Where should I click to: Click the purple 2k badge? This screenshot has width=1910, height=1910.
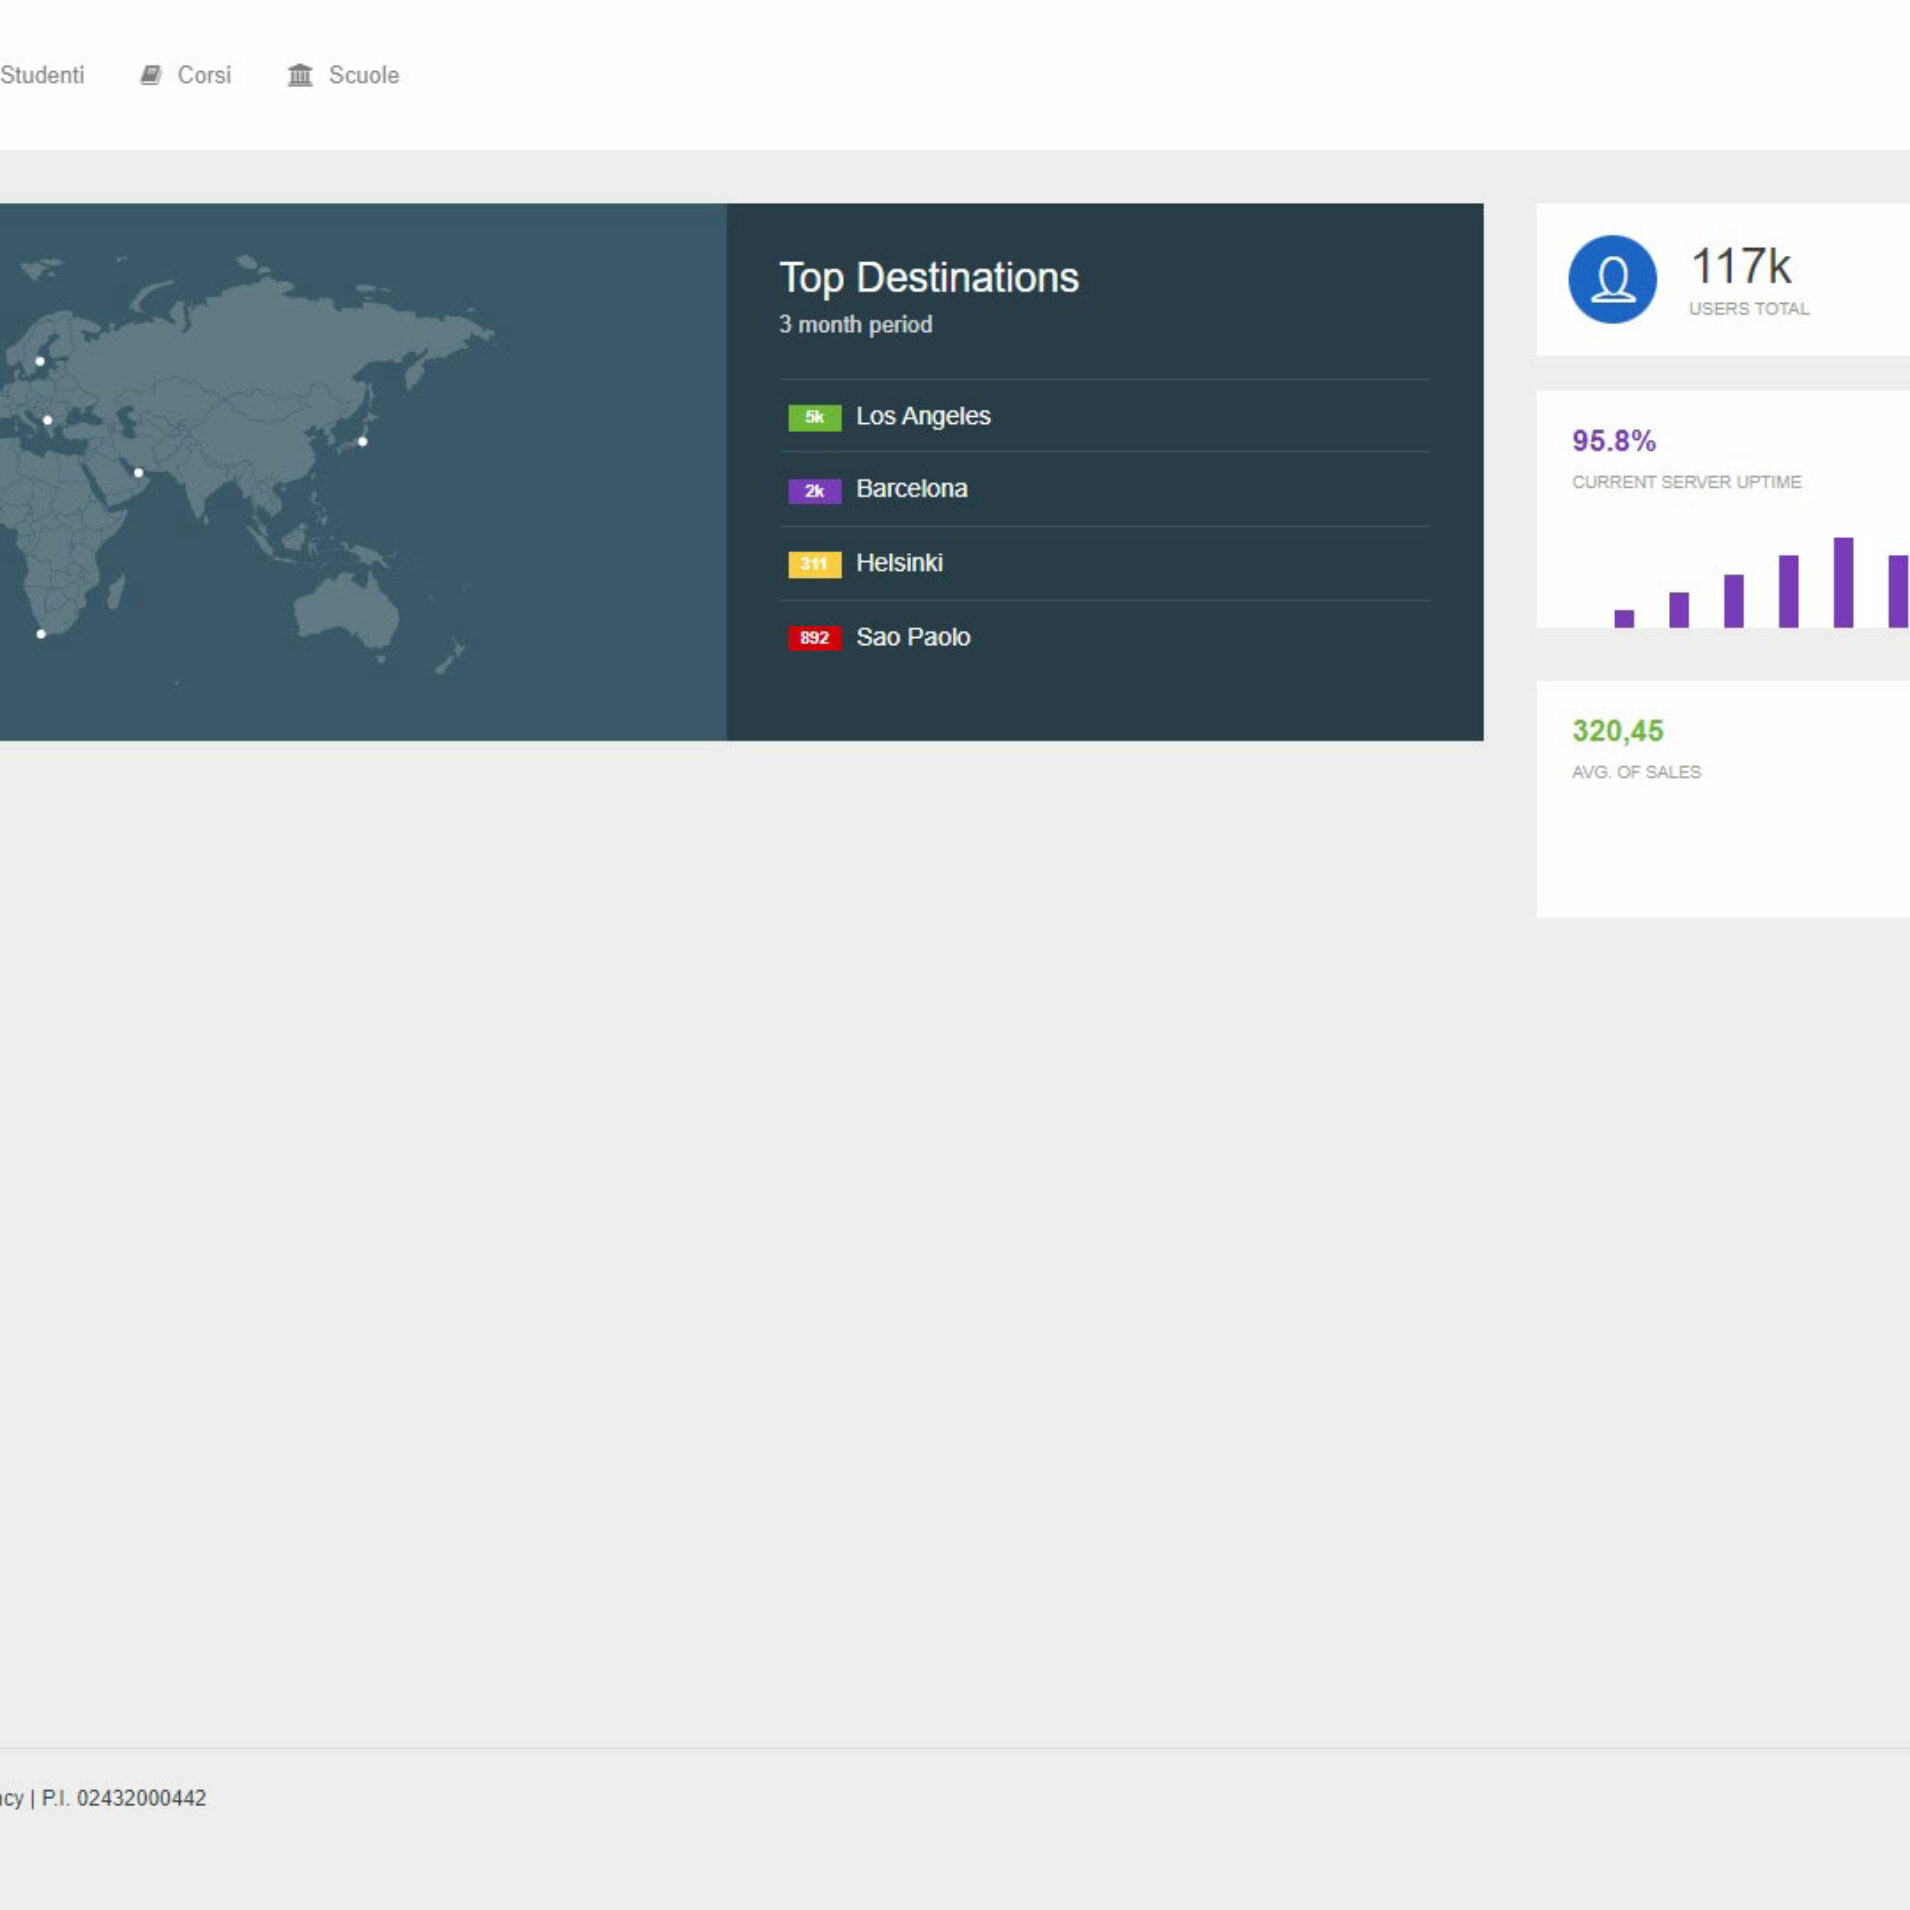[x=814, y=491]
